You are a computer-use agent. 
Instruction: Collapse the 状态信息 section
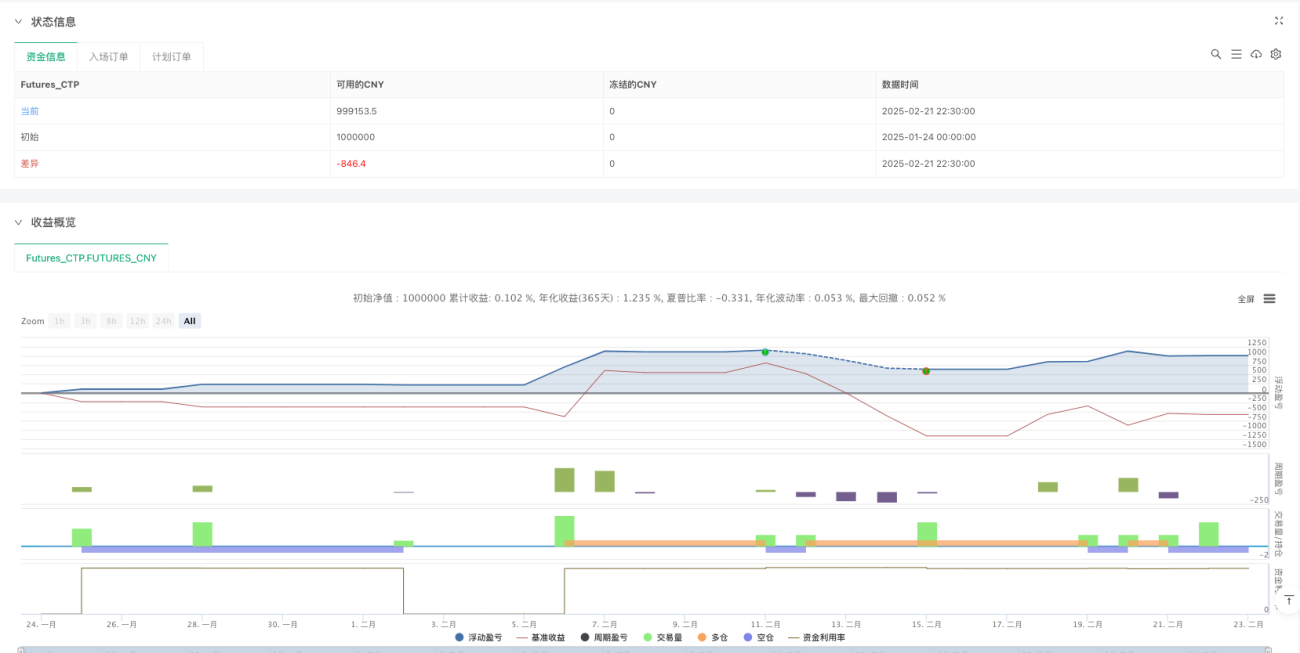coord(18,21)
